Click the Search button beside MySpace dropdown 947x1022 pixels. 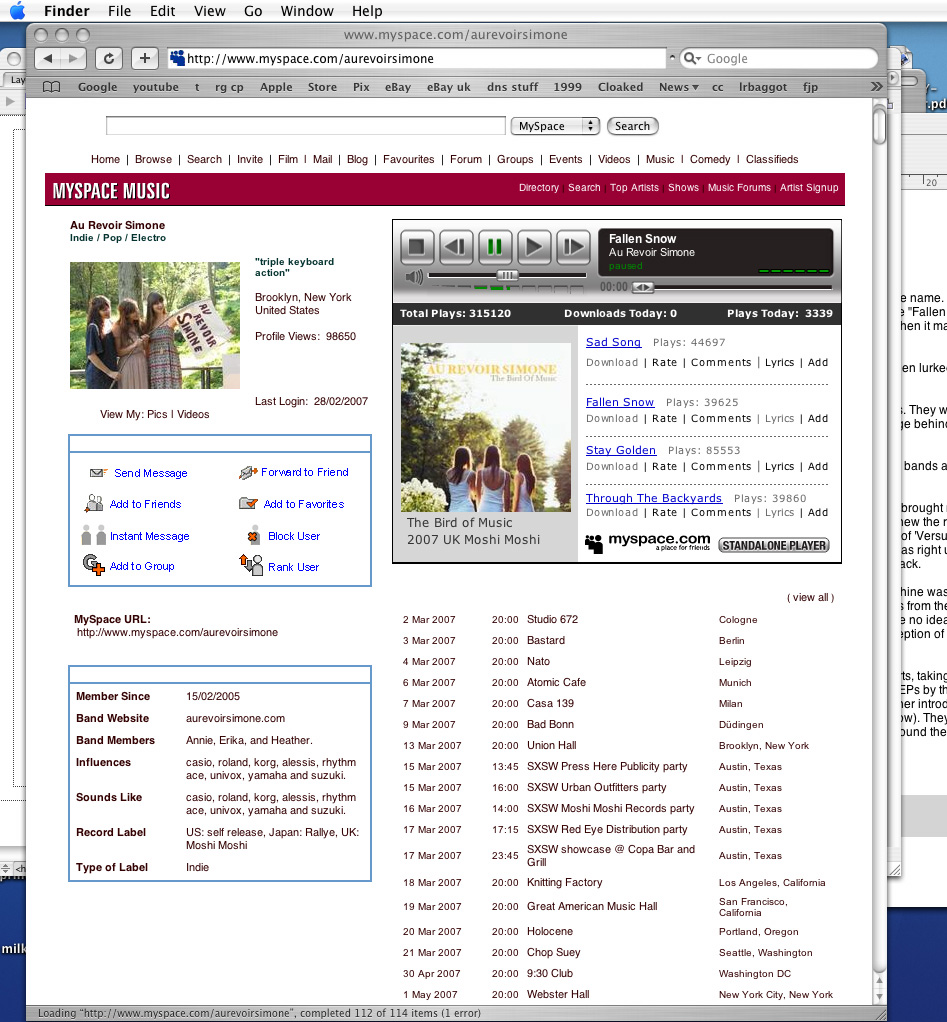(632, 126)
